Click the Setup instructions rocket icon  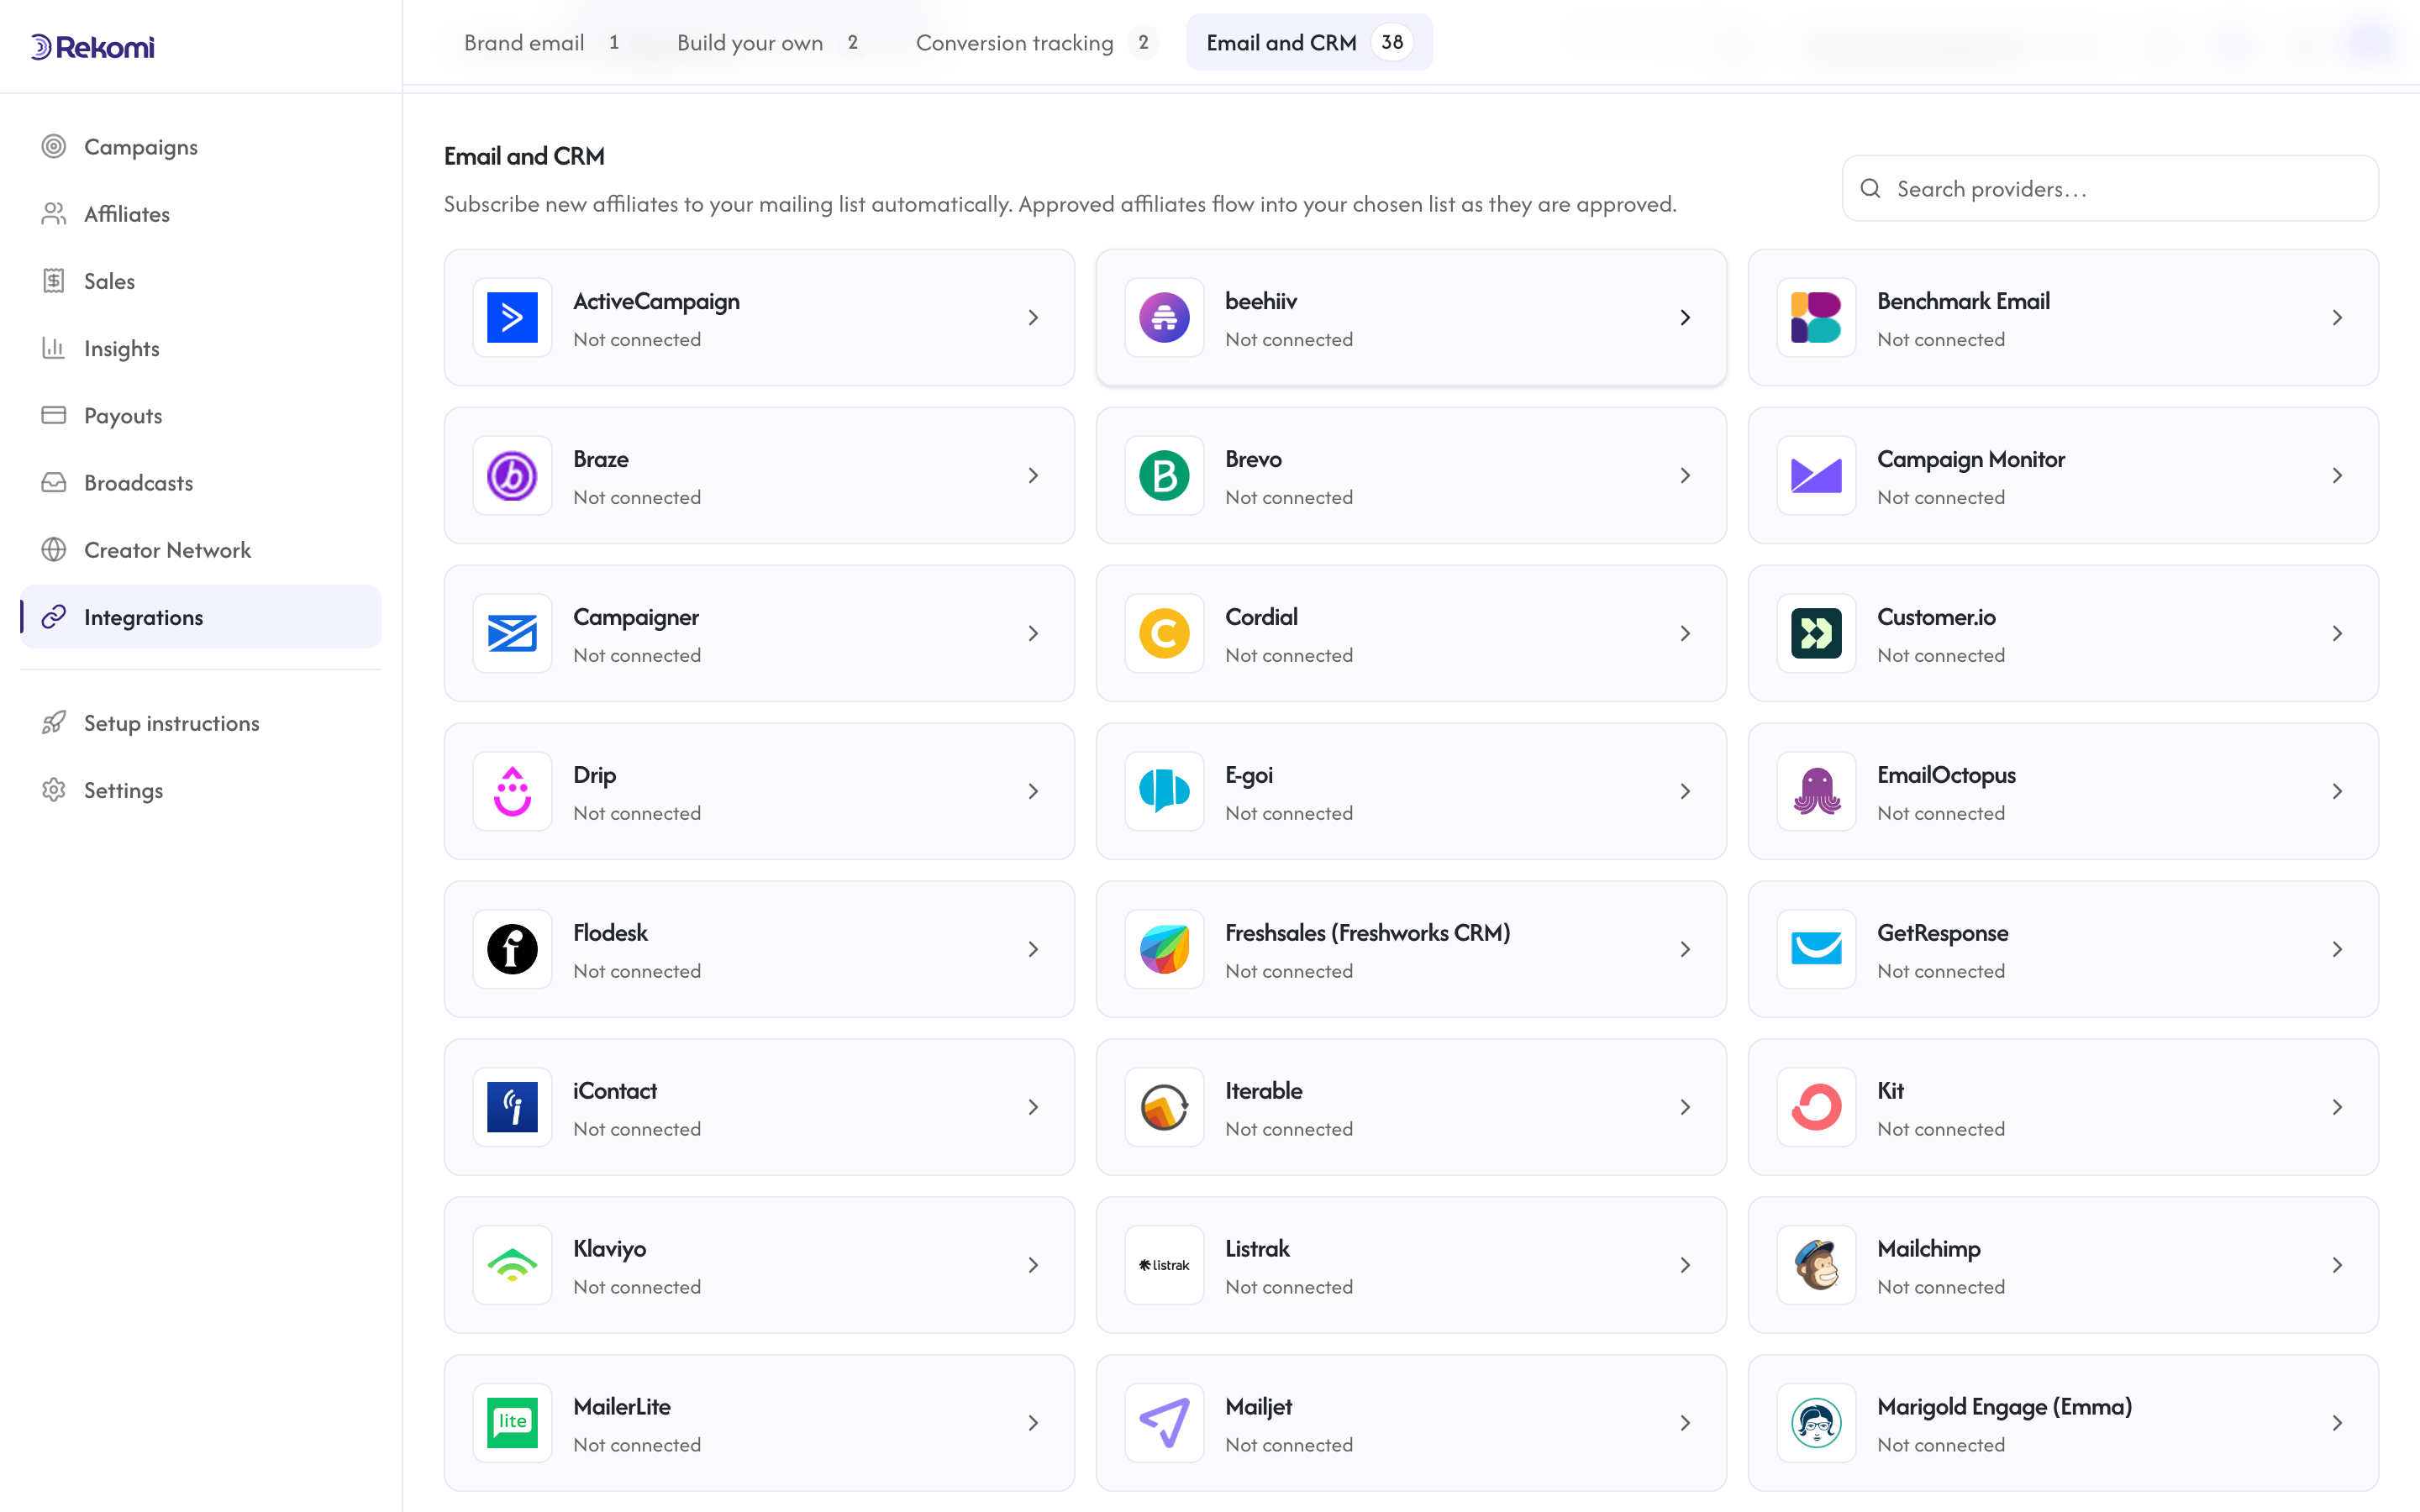[x=54, y=722]
